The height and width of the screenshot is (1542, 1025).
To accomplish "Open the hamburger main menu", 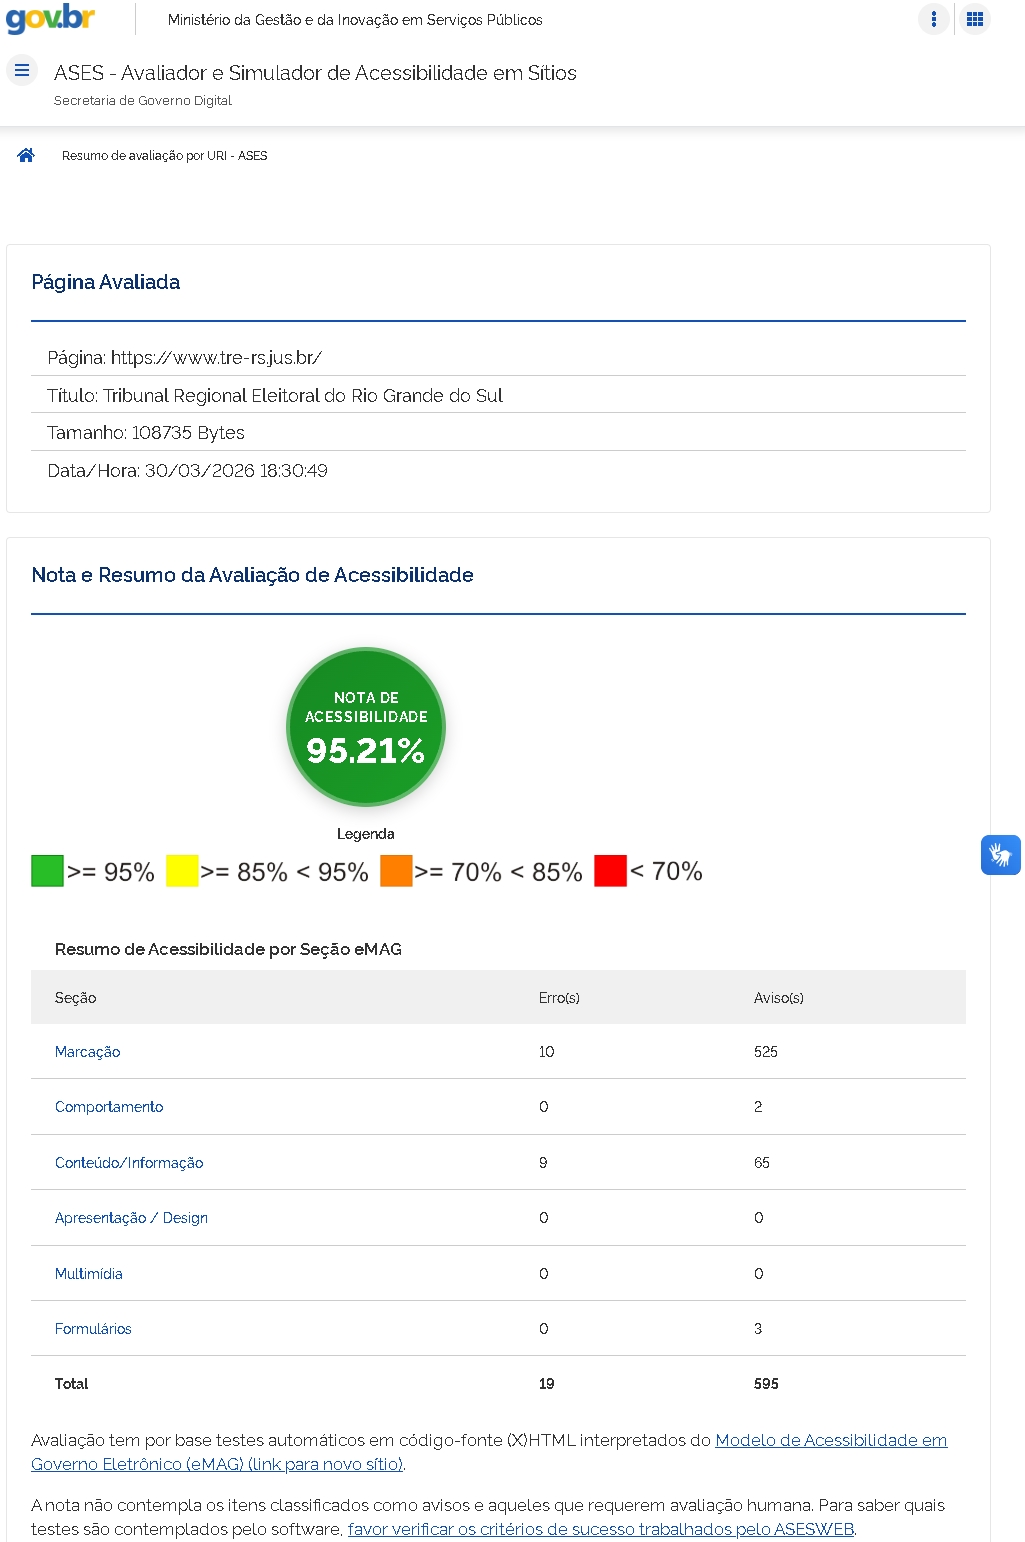I will tap(22, 71).
